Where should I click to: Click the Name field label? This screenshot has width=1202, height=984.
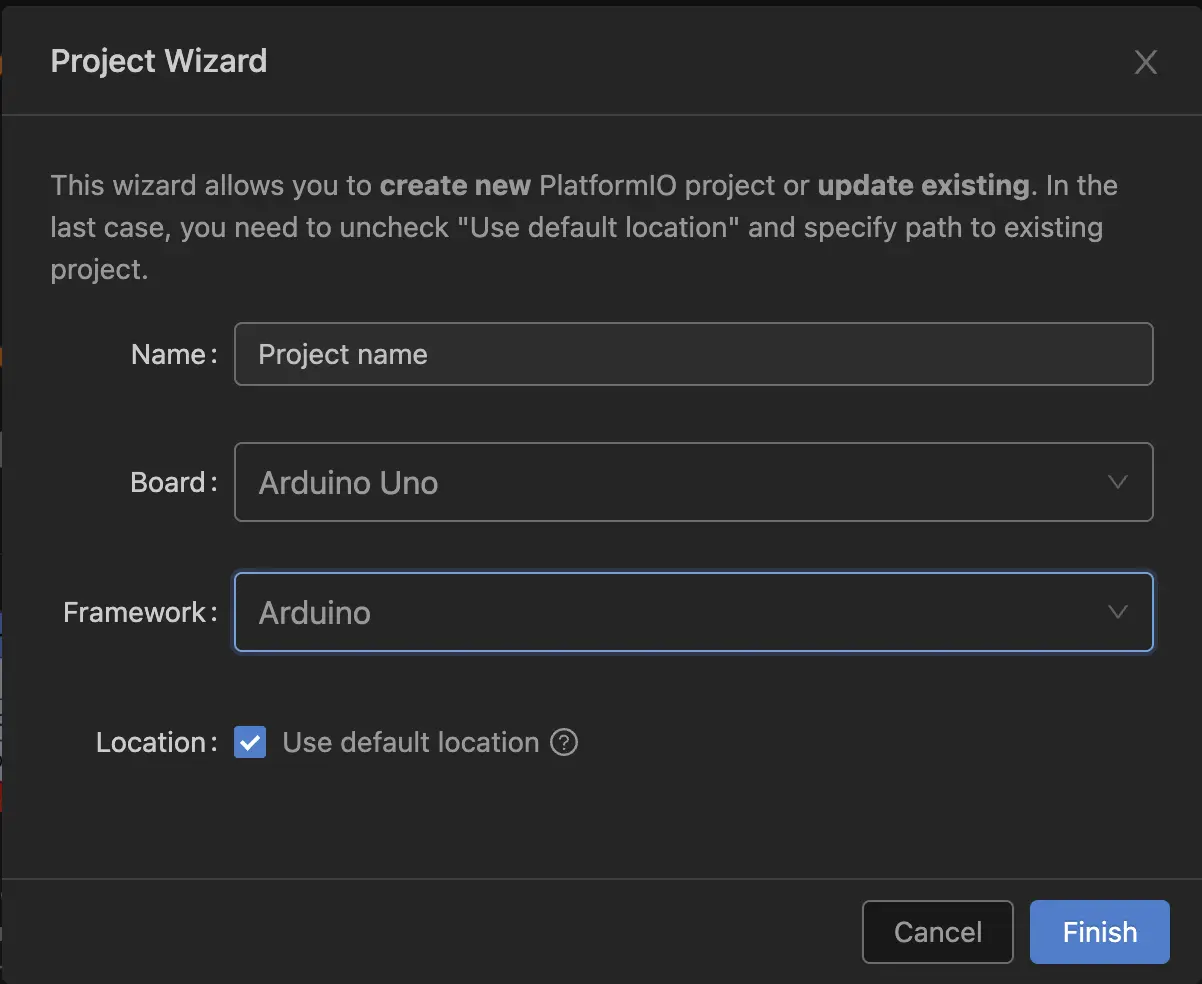click(x=172, y=354)
